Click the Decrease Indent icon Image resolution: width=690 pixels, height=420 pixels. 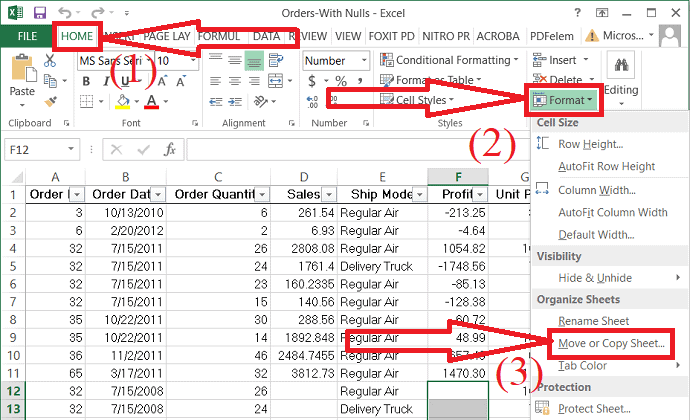pos(215,102)
